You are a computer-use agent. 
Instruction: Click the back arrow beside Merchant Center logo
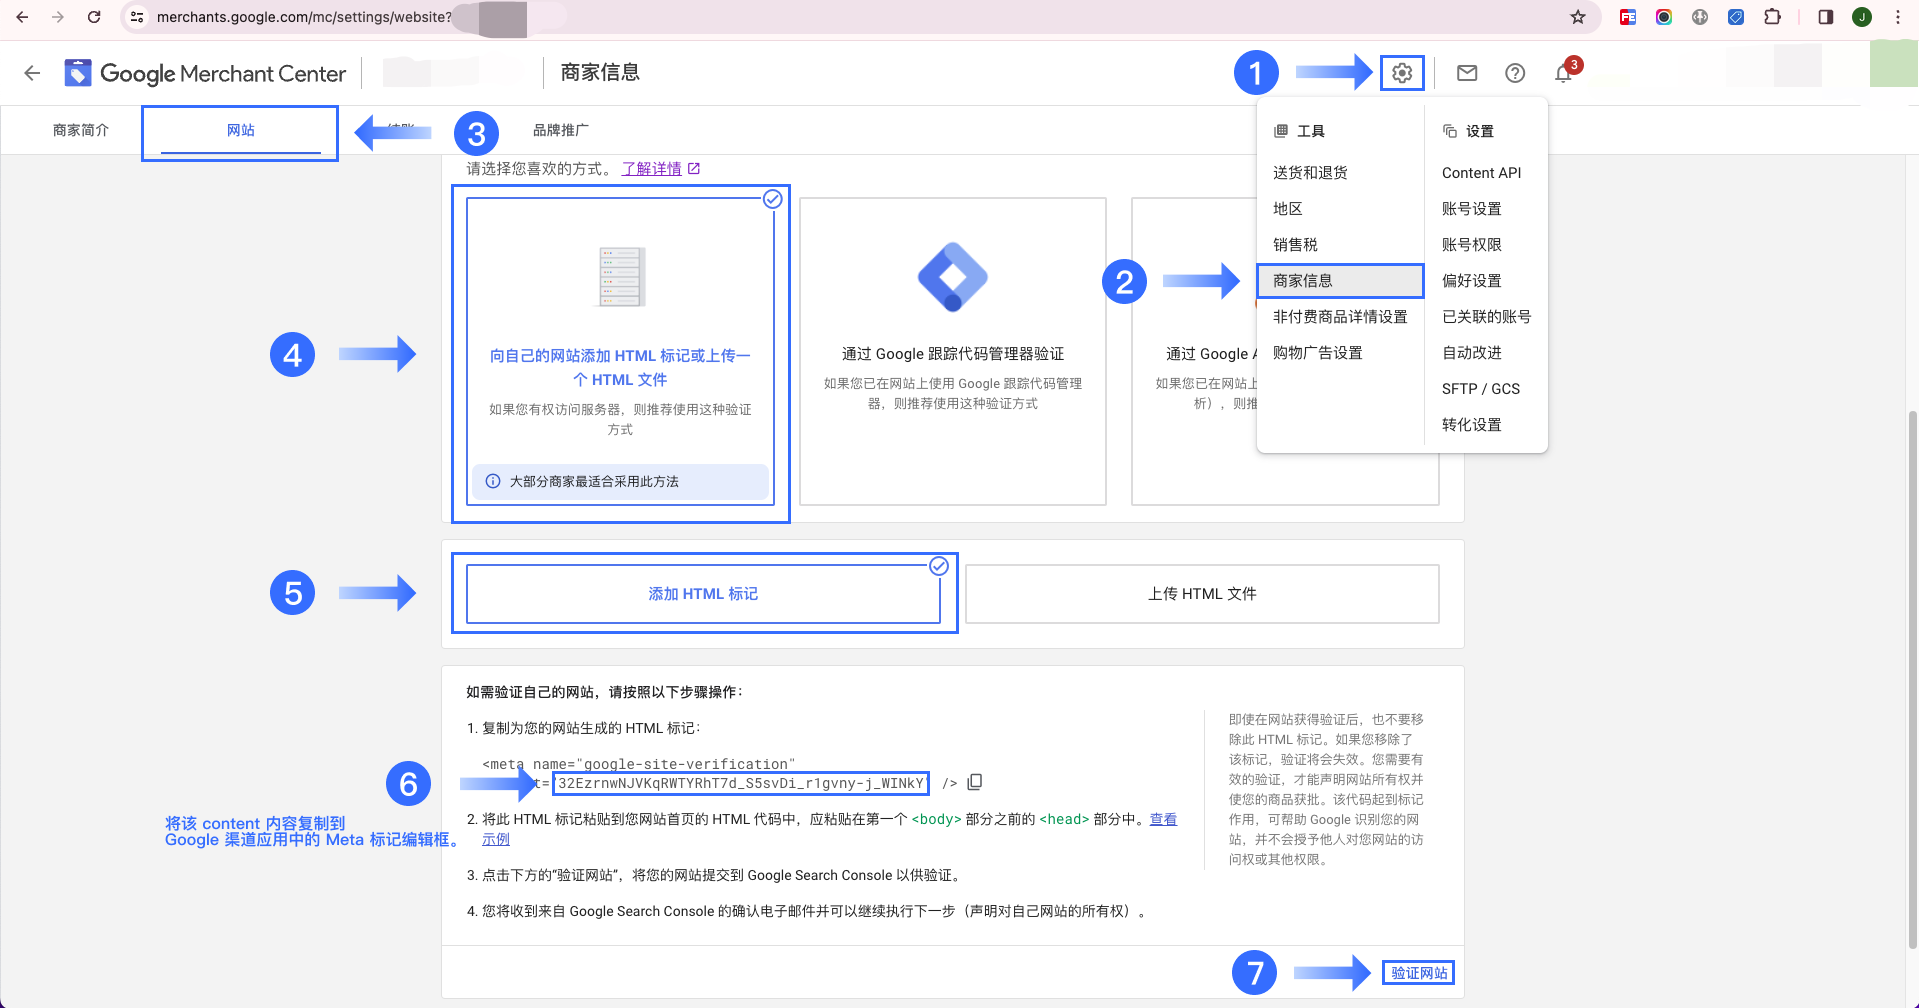pyautogui.click(x=32, y=73)
